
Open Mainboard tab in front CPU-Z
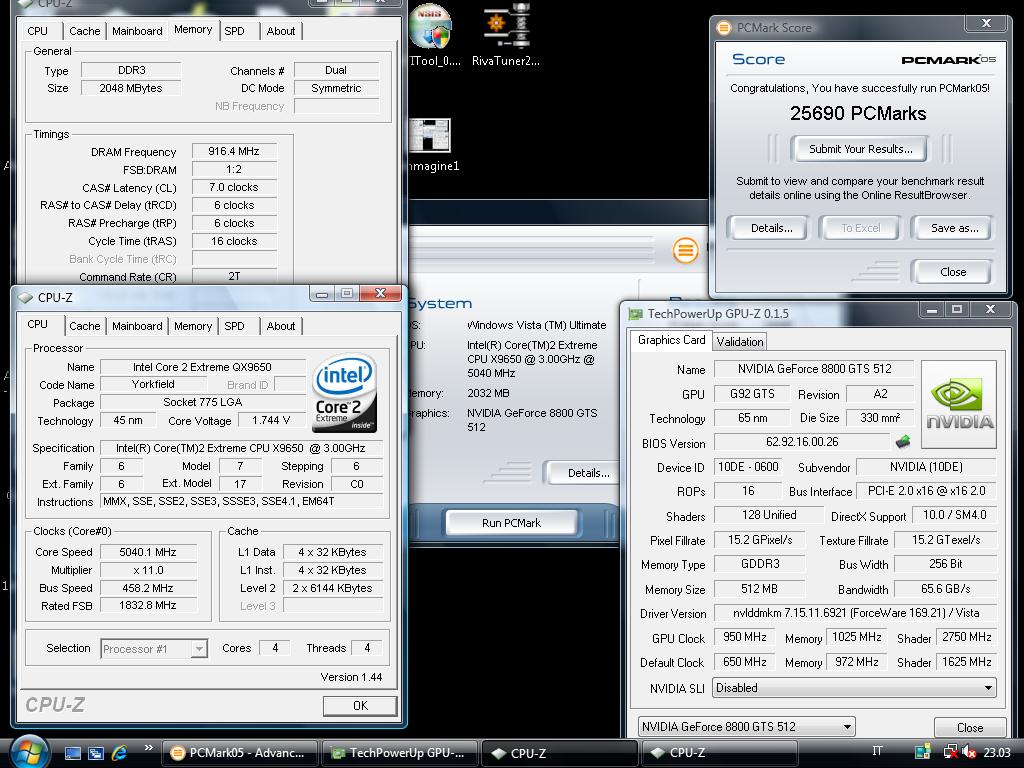[137, 326]
